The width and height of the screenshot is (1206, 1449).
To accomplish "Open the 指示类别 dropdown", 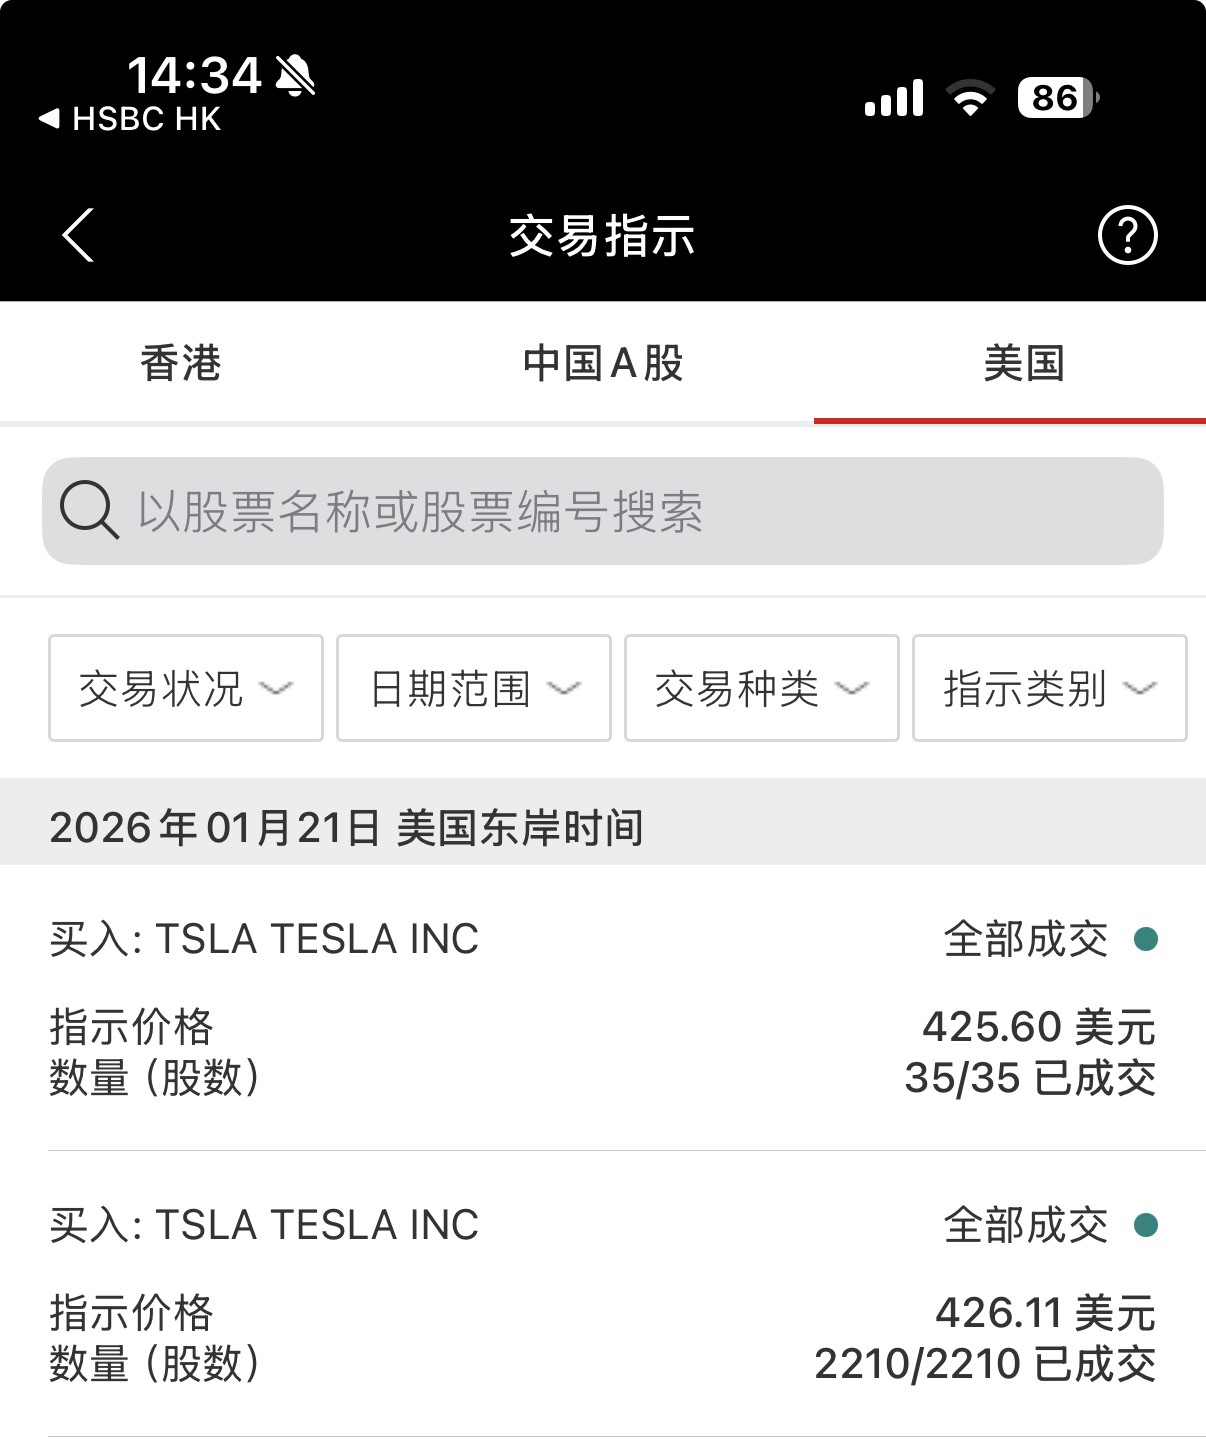I will (x=1049, y=688).
